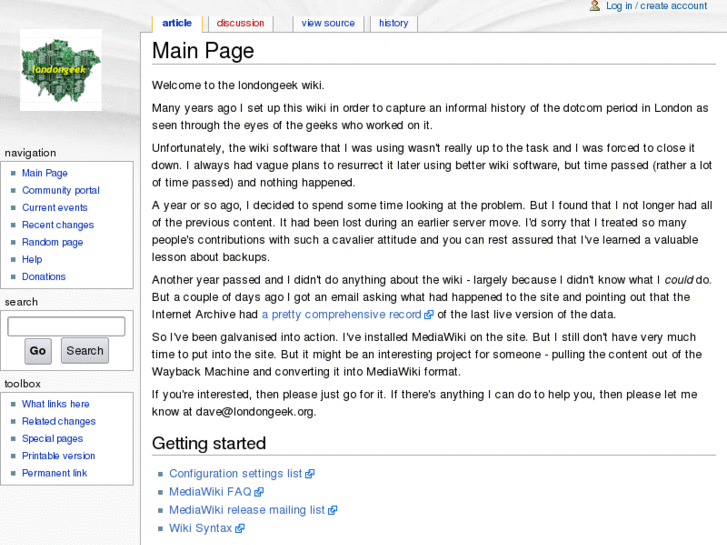The image size is (727, 545).
Task: Open What links here
Action: click(56, 404)
